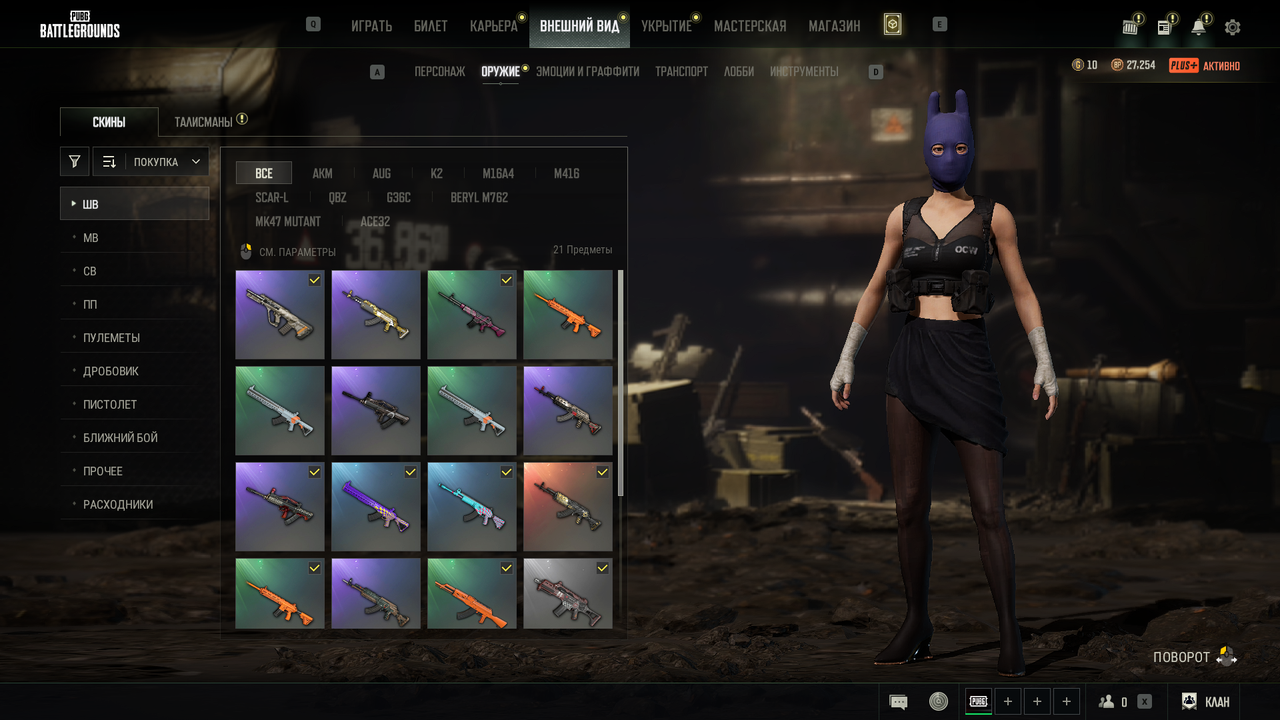Click the BP currency coin icon

click(x=1117, y=65)
